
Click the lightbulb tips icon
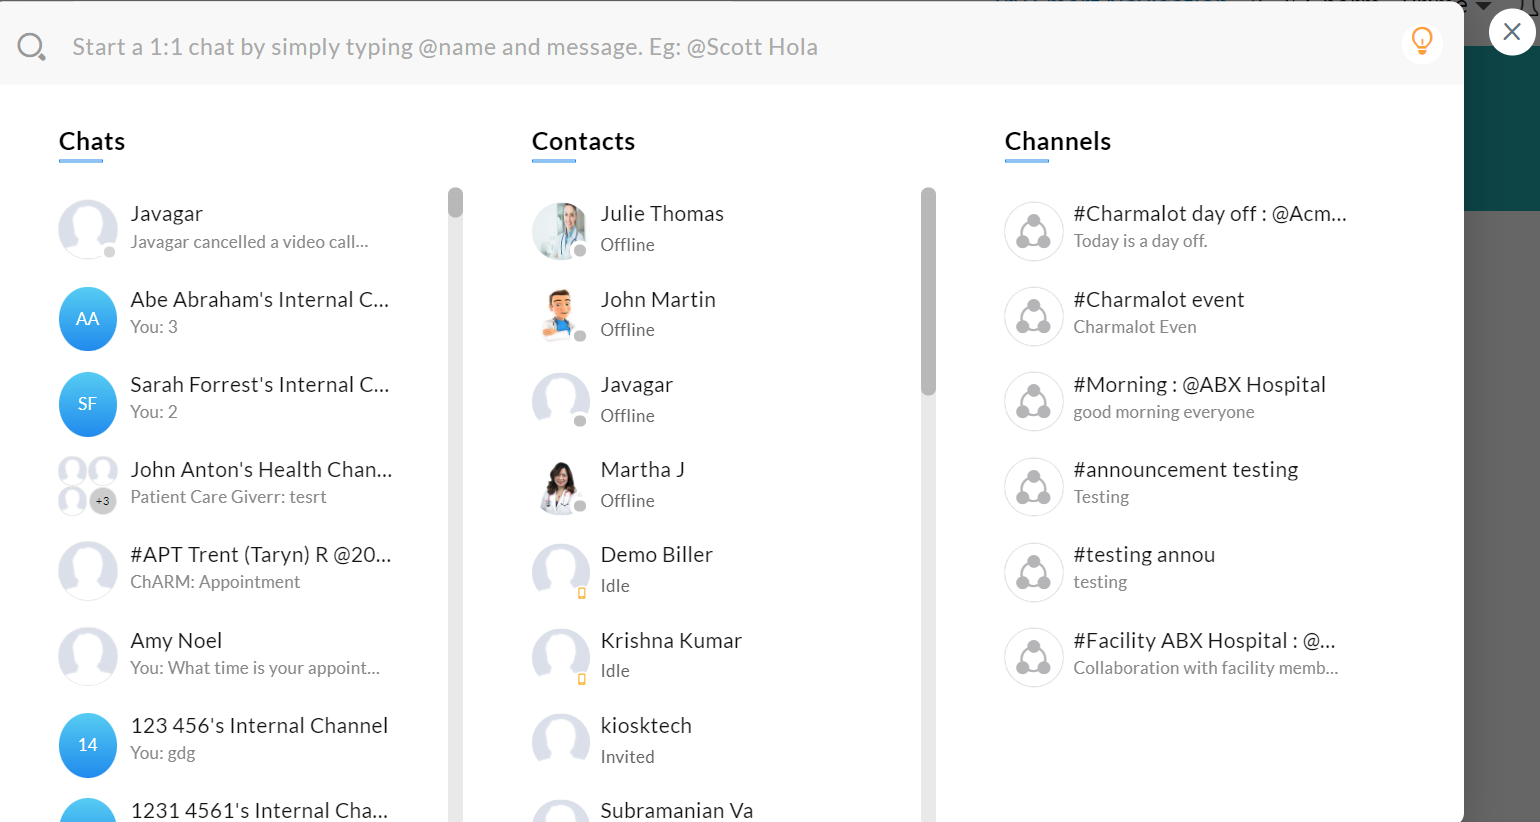click(x=1421, y=41)
